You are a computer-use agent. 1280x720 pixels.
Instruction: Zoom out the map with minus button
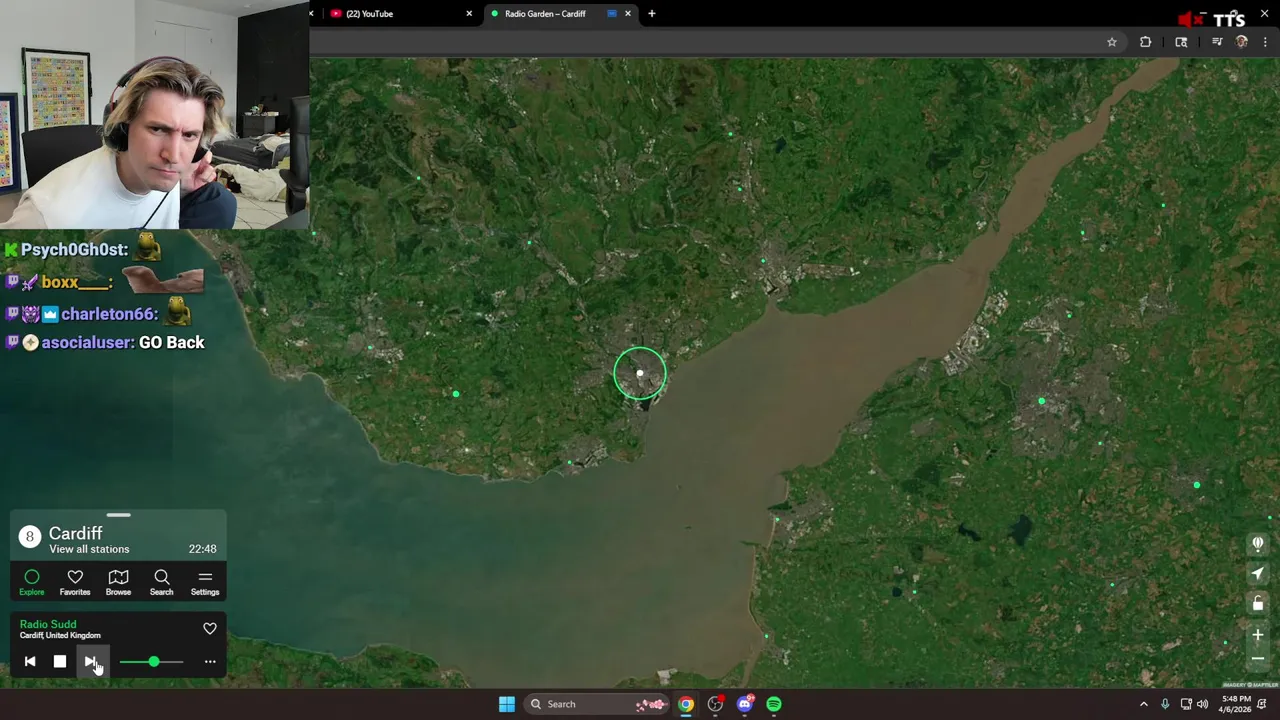[x=1258, y=659]
